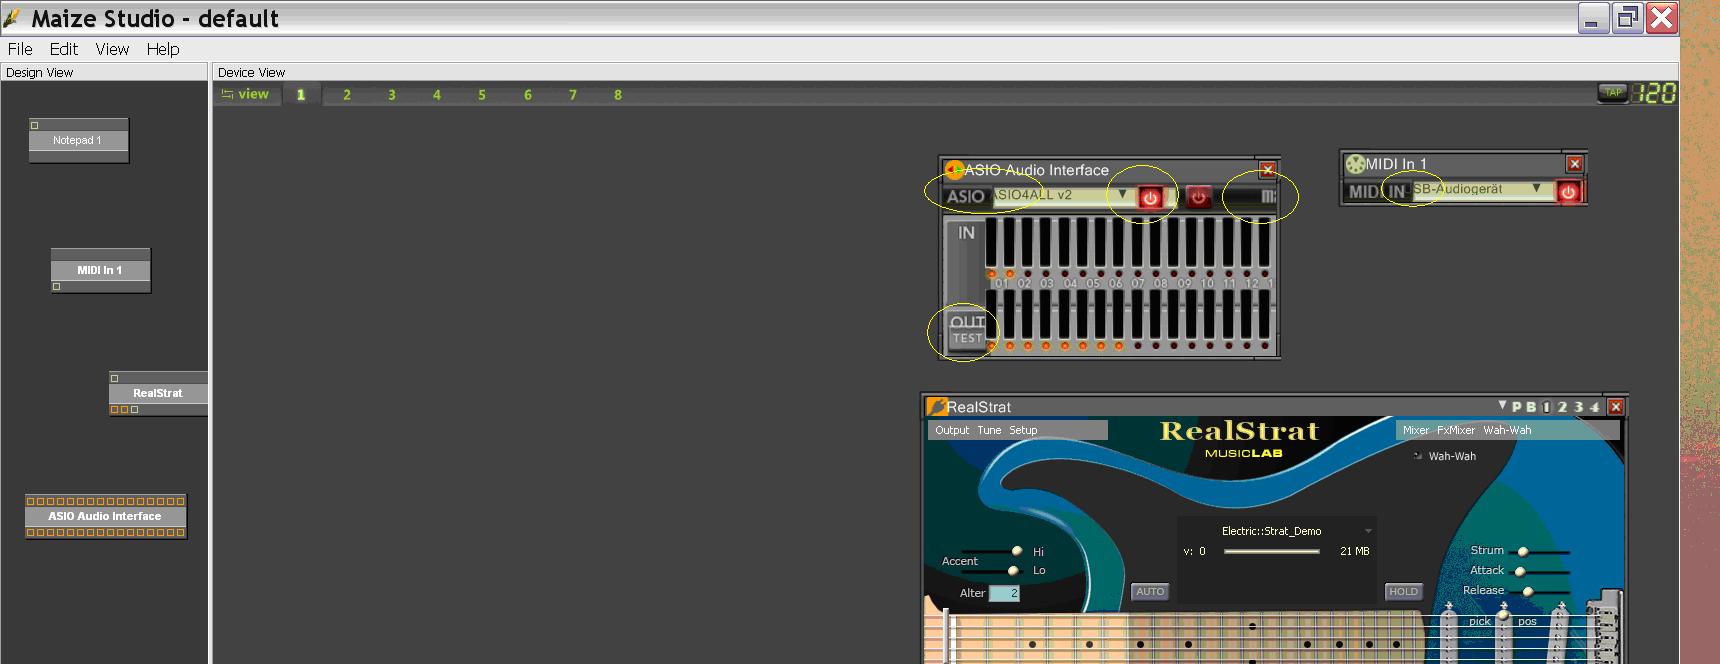Click the RealStrat plugin guitar icon
The image size is (1720, 664).
click(x=936, y=407)
